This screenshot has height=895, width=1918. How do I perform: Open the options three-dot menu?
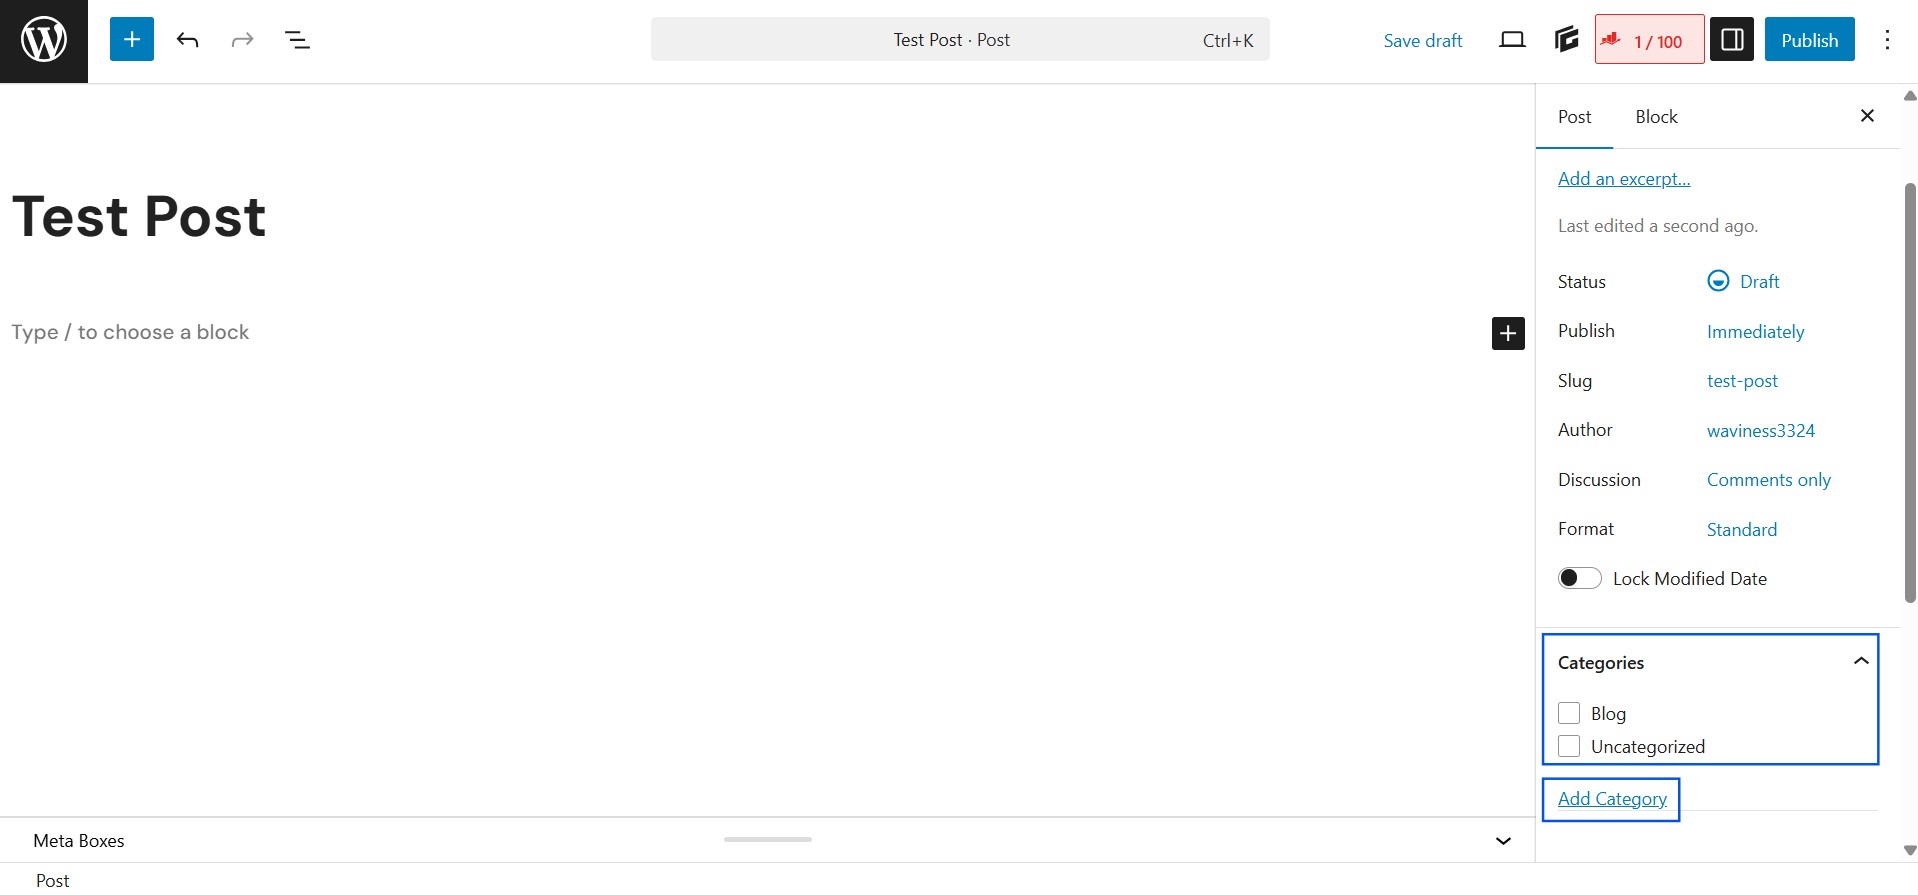[1886, 40]
